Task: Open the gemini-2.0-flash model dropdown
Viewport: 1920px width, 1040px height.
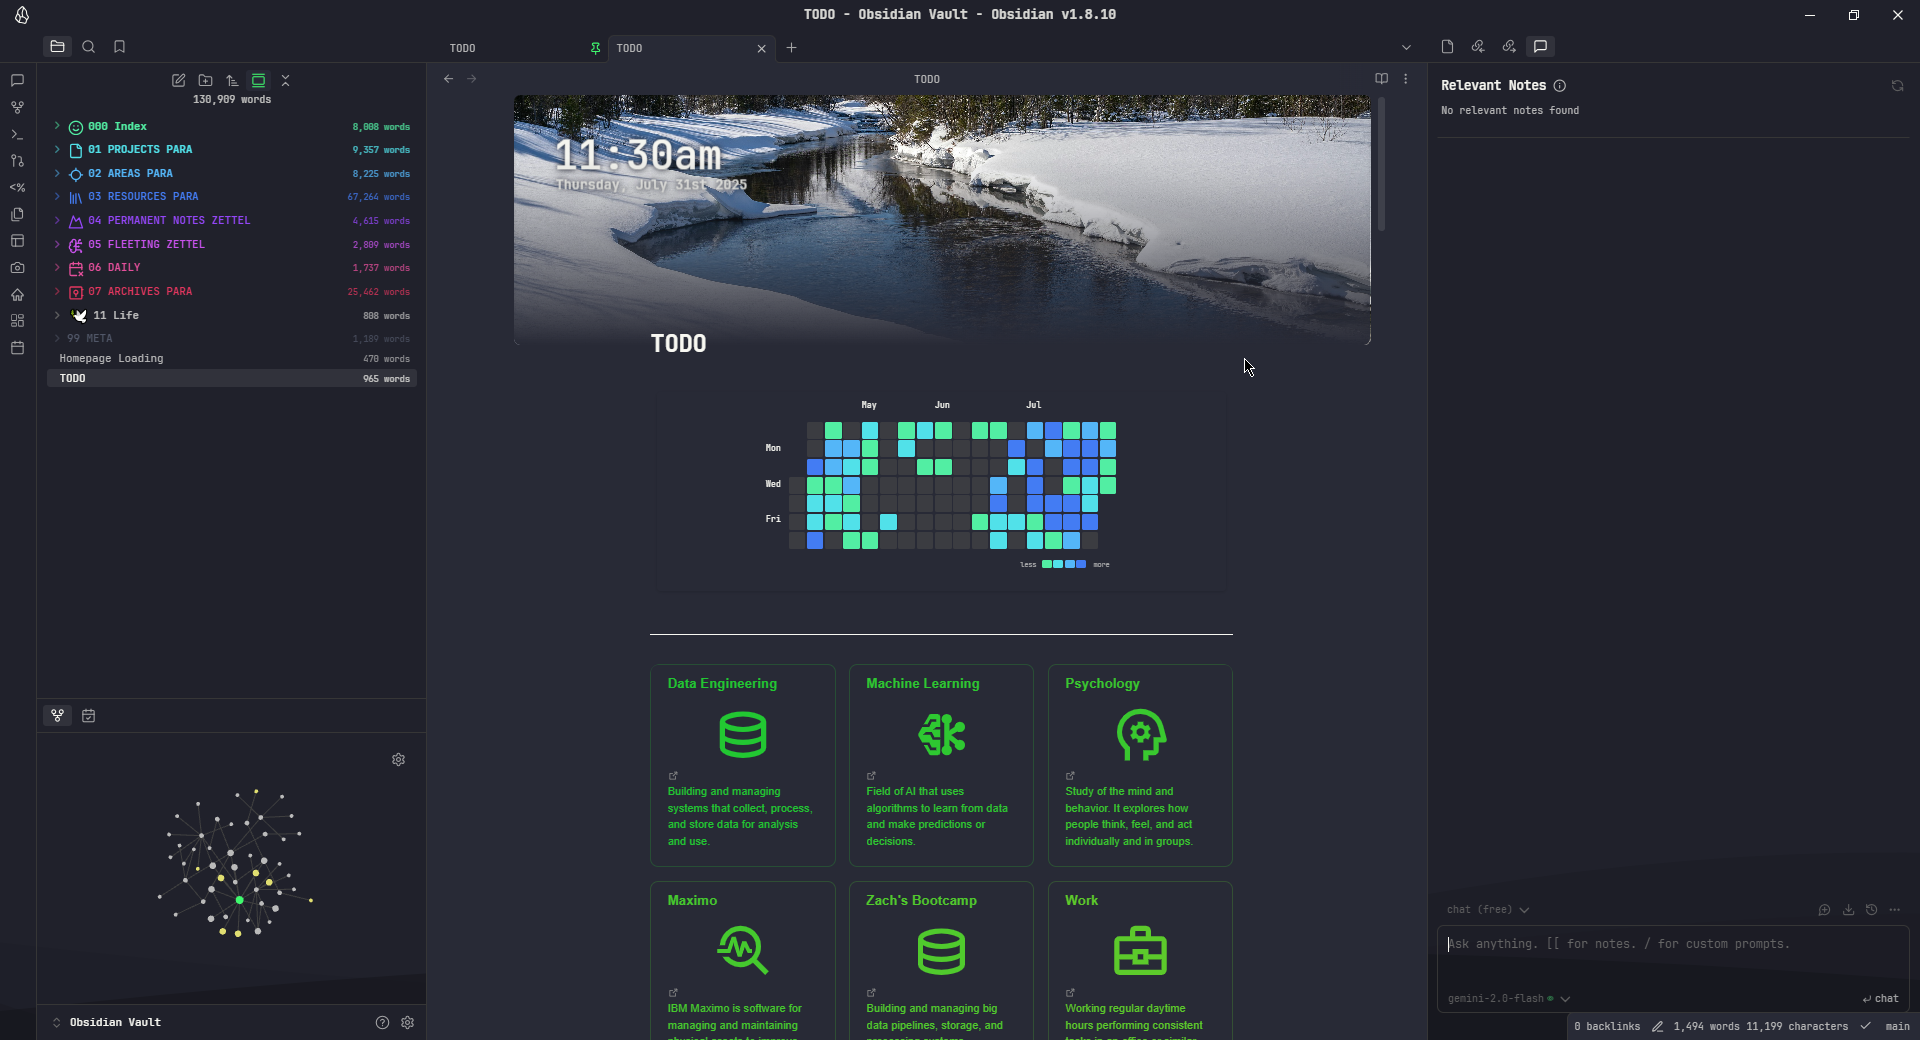Action: tap(1509, 999)
